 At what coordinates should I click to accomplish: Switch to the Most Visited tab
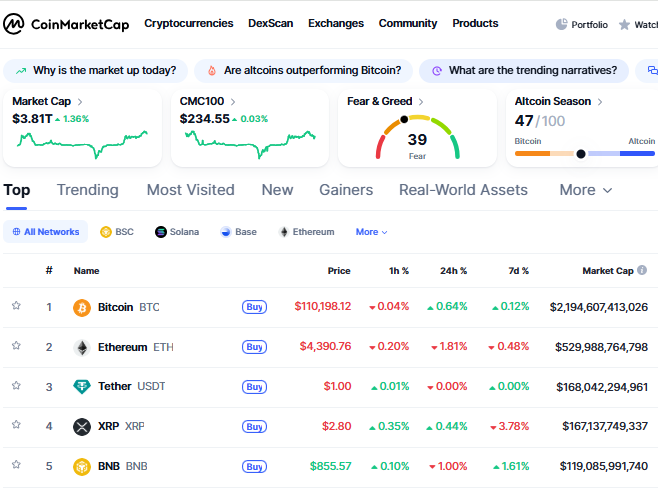click(191, 190)
